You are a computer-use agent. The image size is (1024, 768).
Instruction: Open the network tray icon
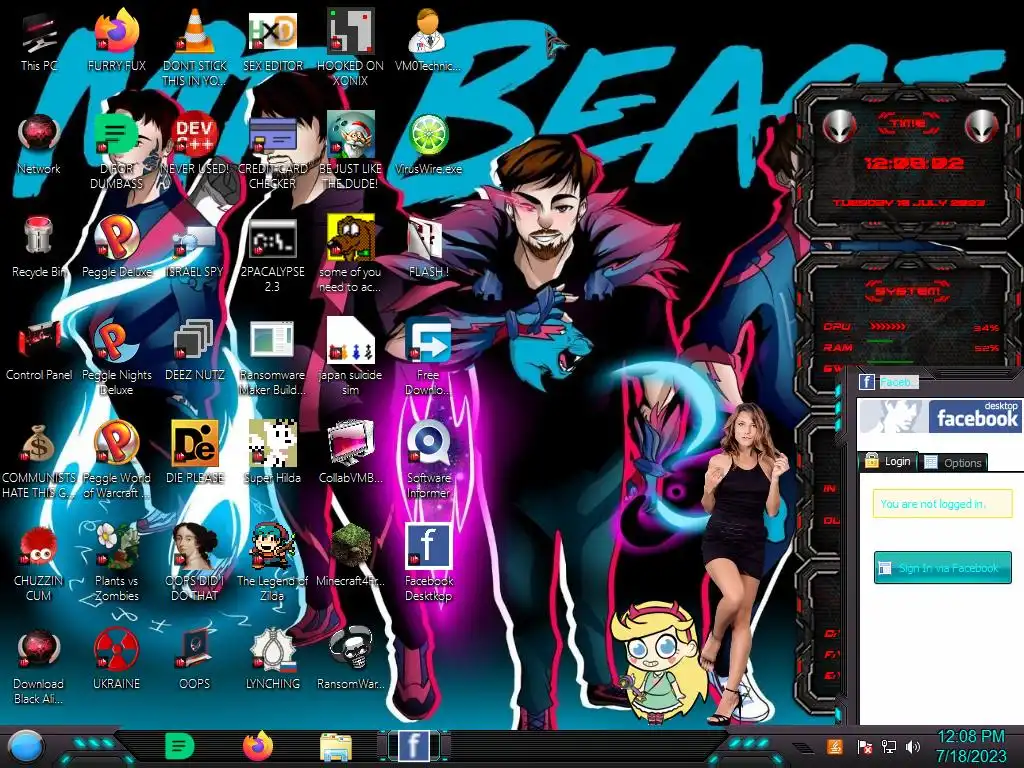coord(888,746)
